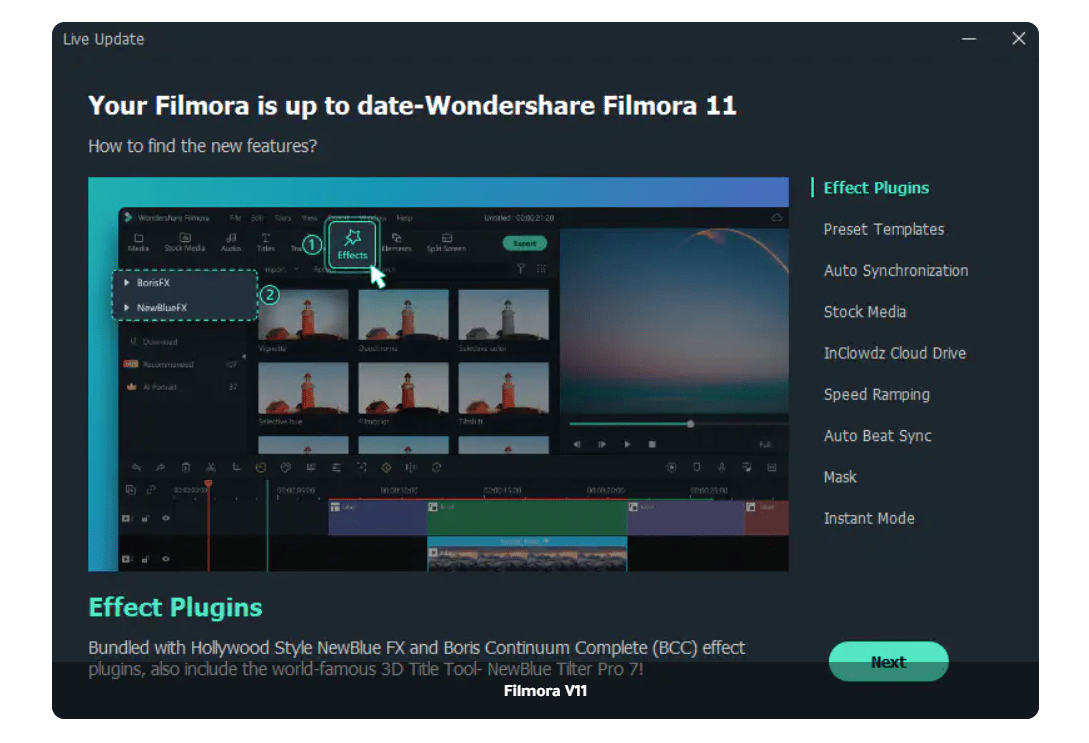
Task: Open the Audio music note icon
Action: click(231, 238)
